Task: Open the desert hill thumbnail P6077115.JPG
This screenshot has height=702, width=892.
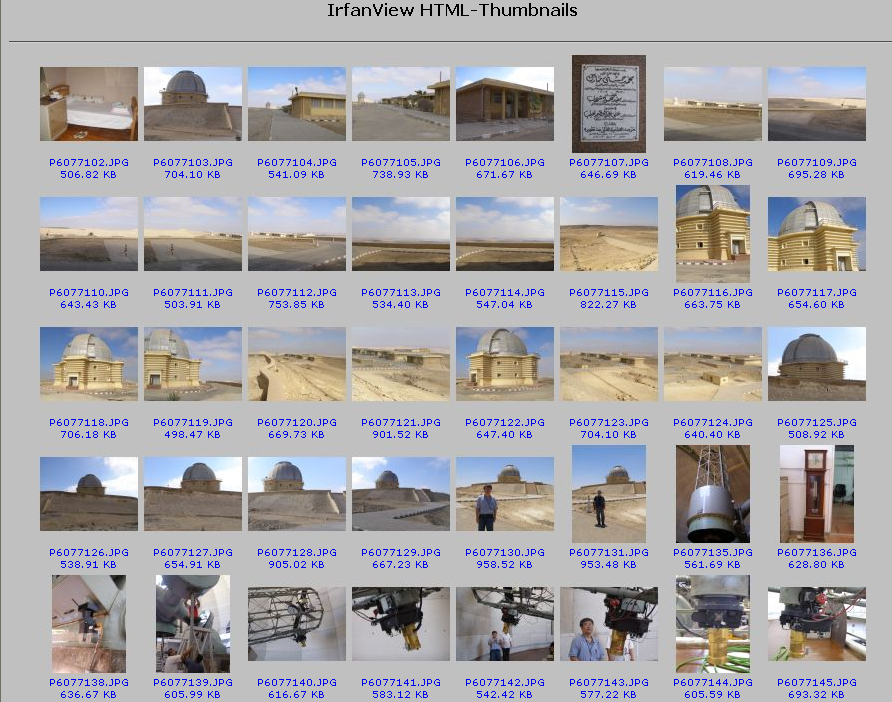Action: 609,234
